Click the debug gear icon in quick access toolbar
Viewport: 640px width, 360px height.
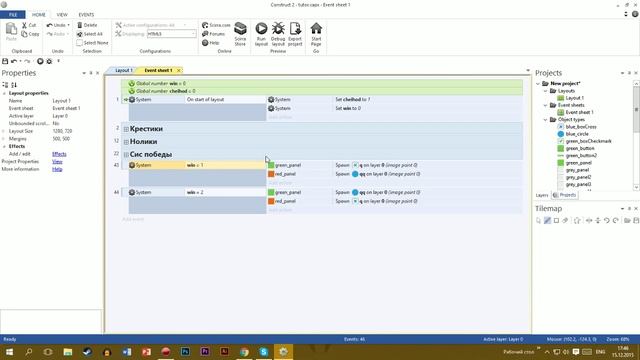49,61
